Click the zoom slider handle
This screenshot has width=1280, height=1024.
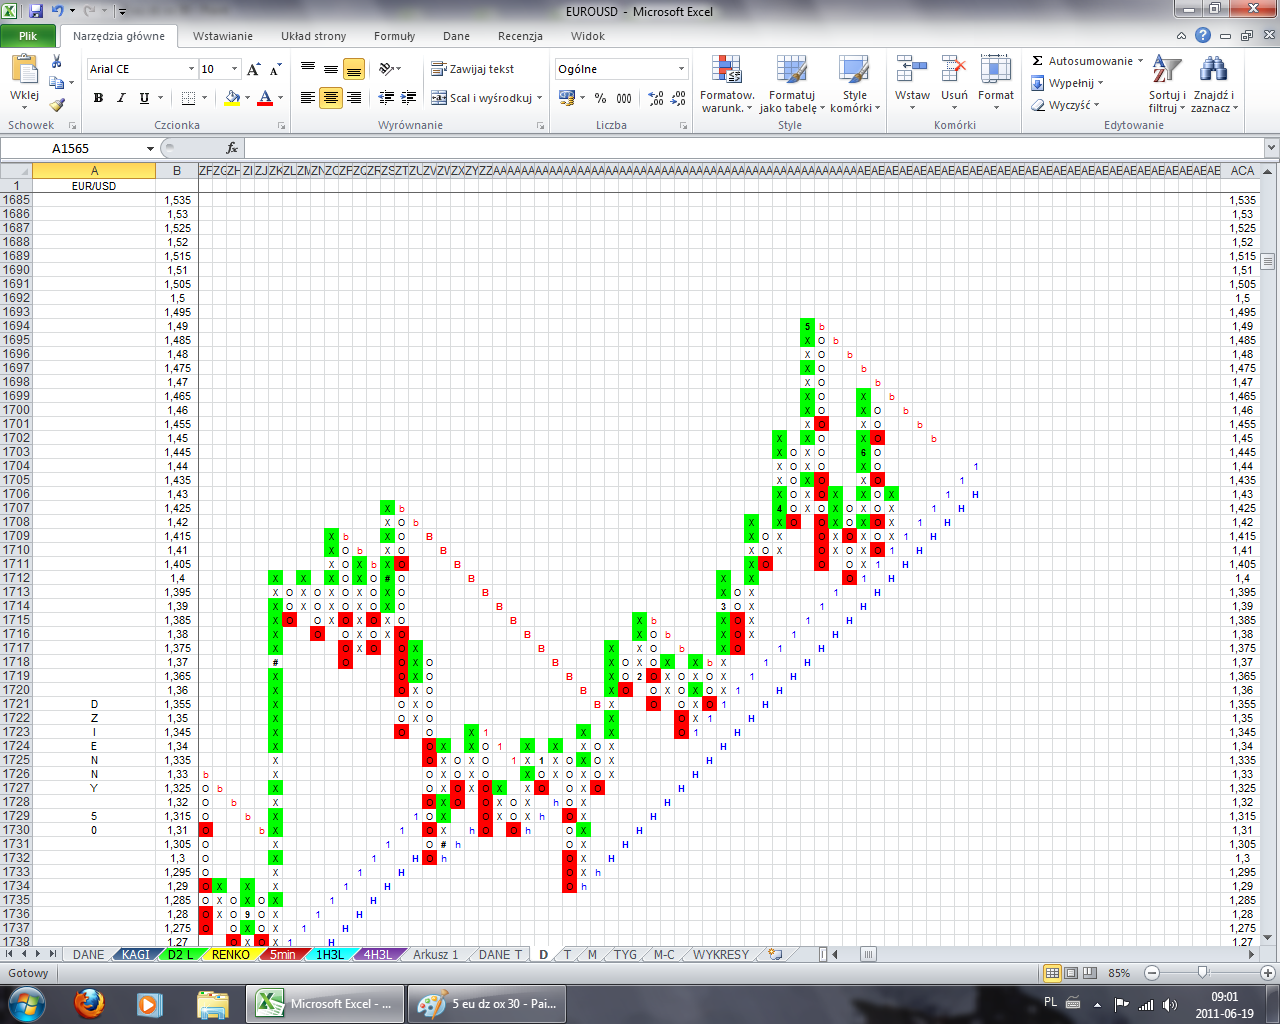click(1202, 973)
